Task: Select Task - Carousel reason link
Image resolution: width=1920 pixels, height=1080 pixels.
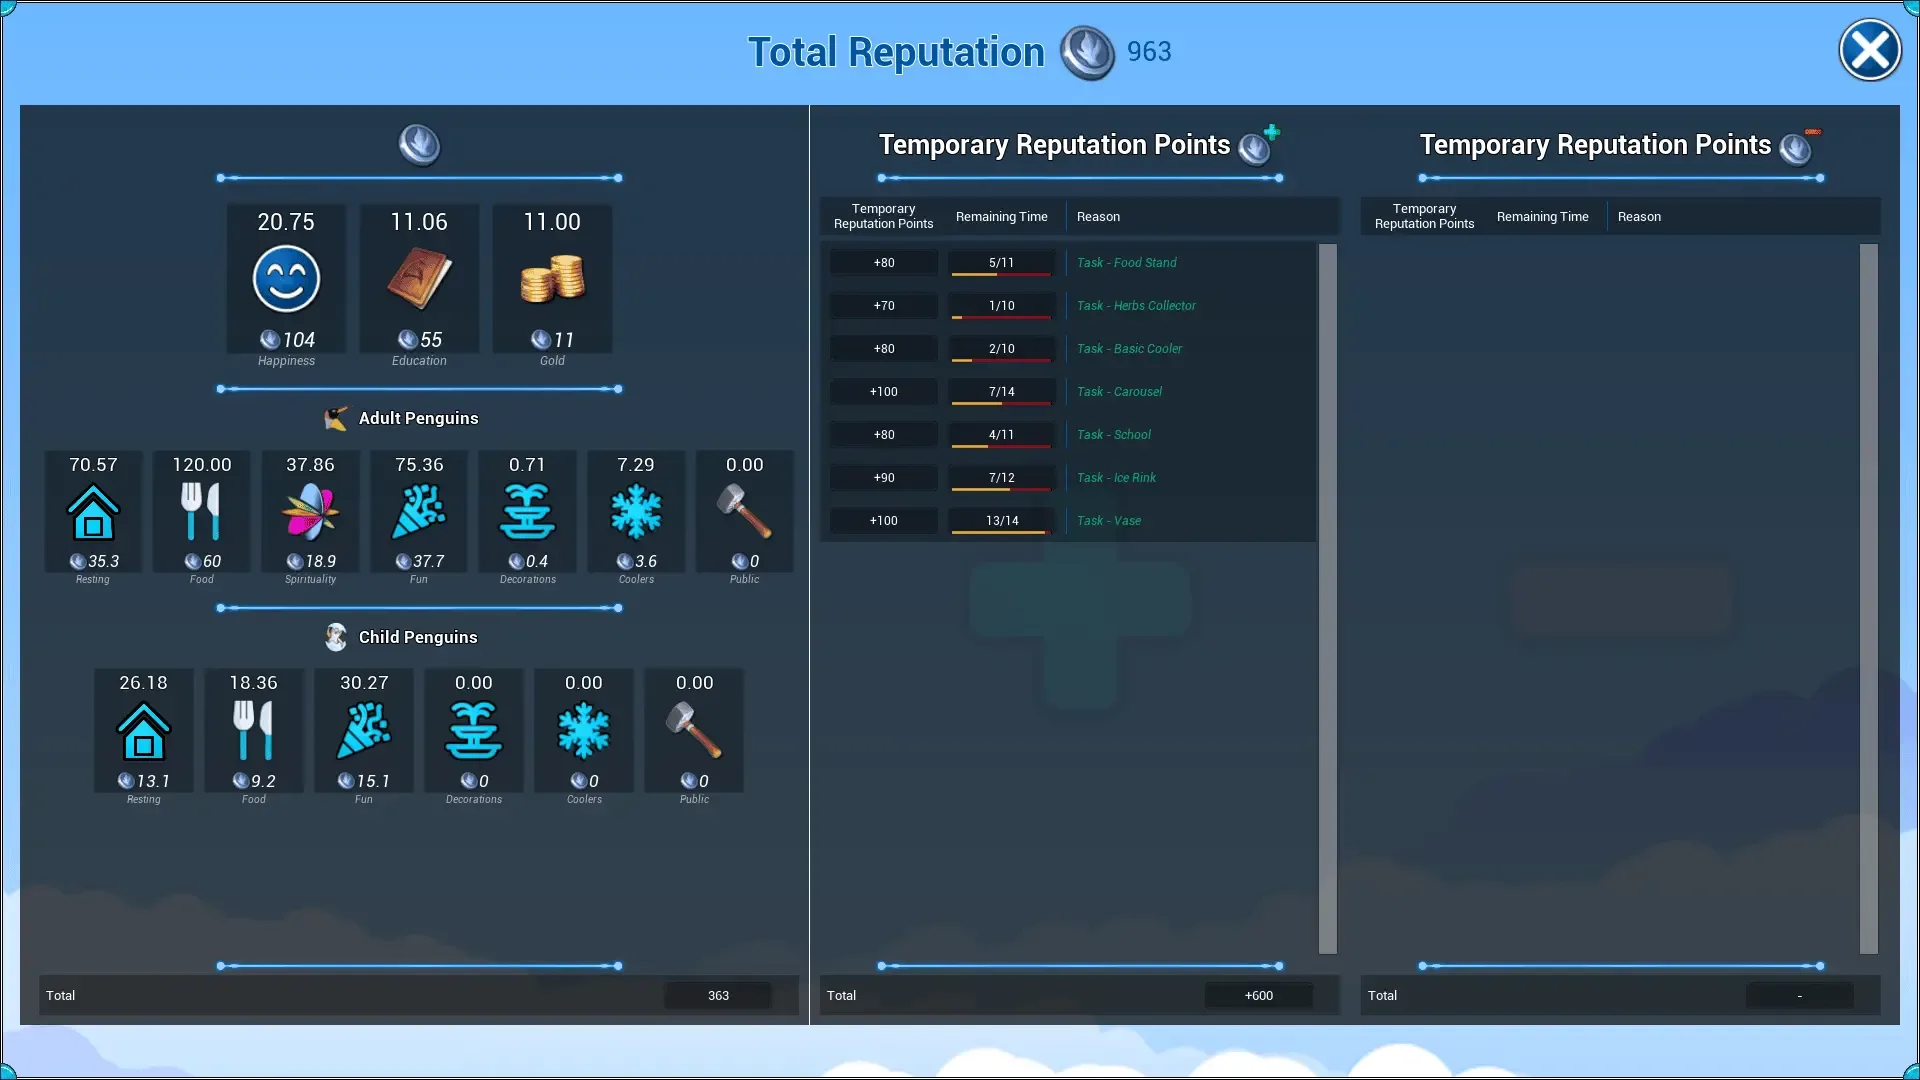Action: [x=1119, y=392]
